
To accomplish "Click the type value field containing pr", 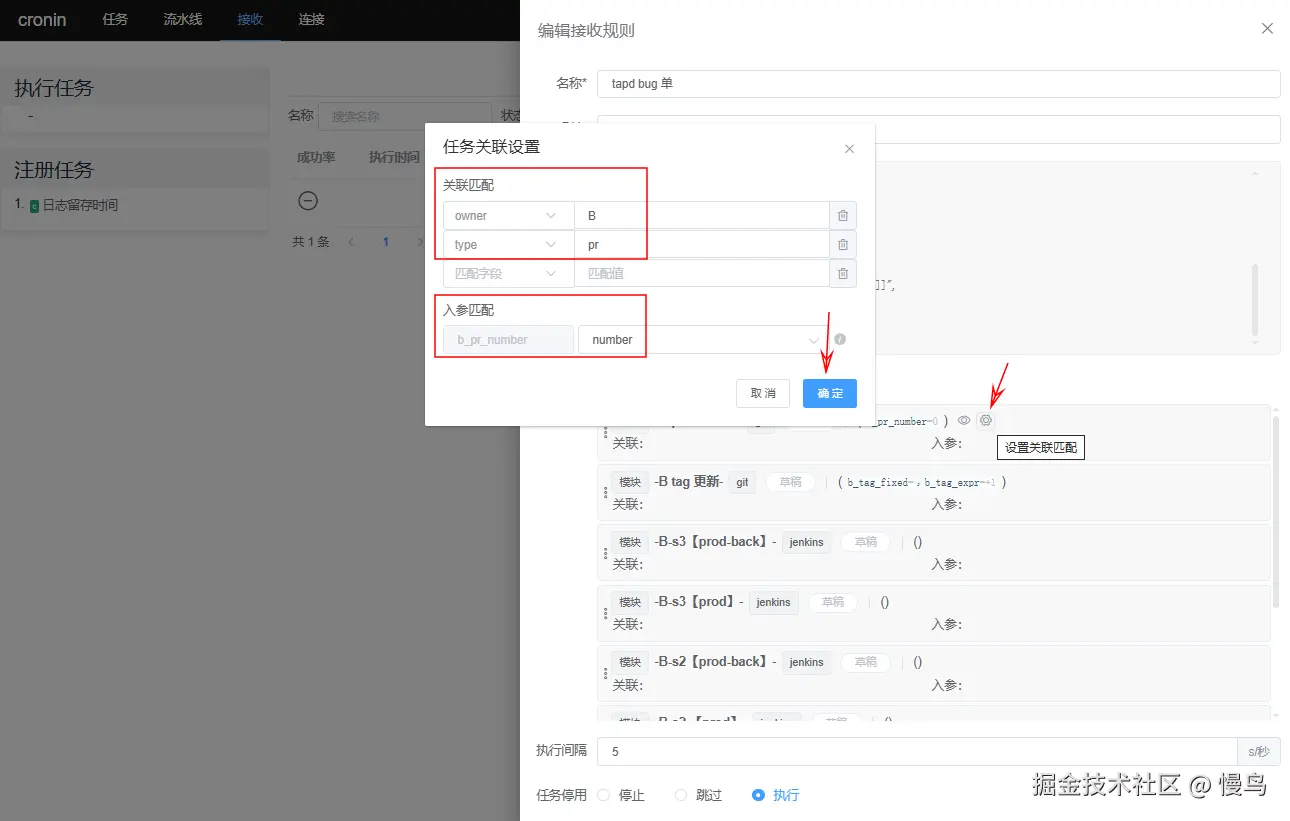I will pos(702,245).
